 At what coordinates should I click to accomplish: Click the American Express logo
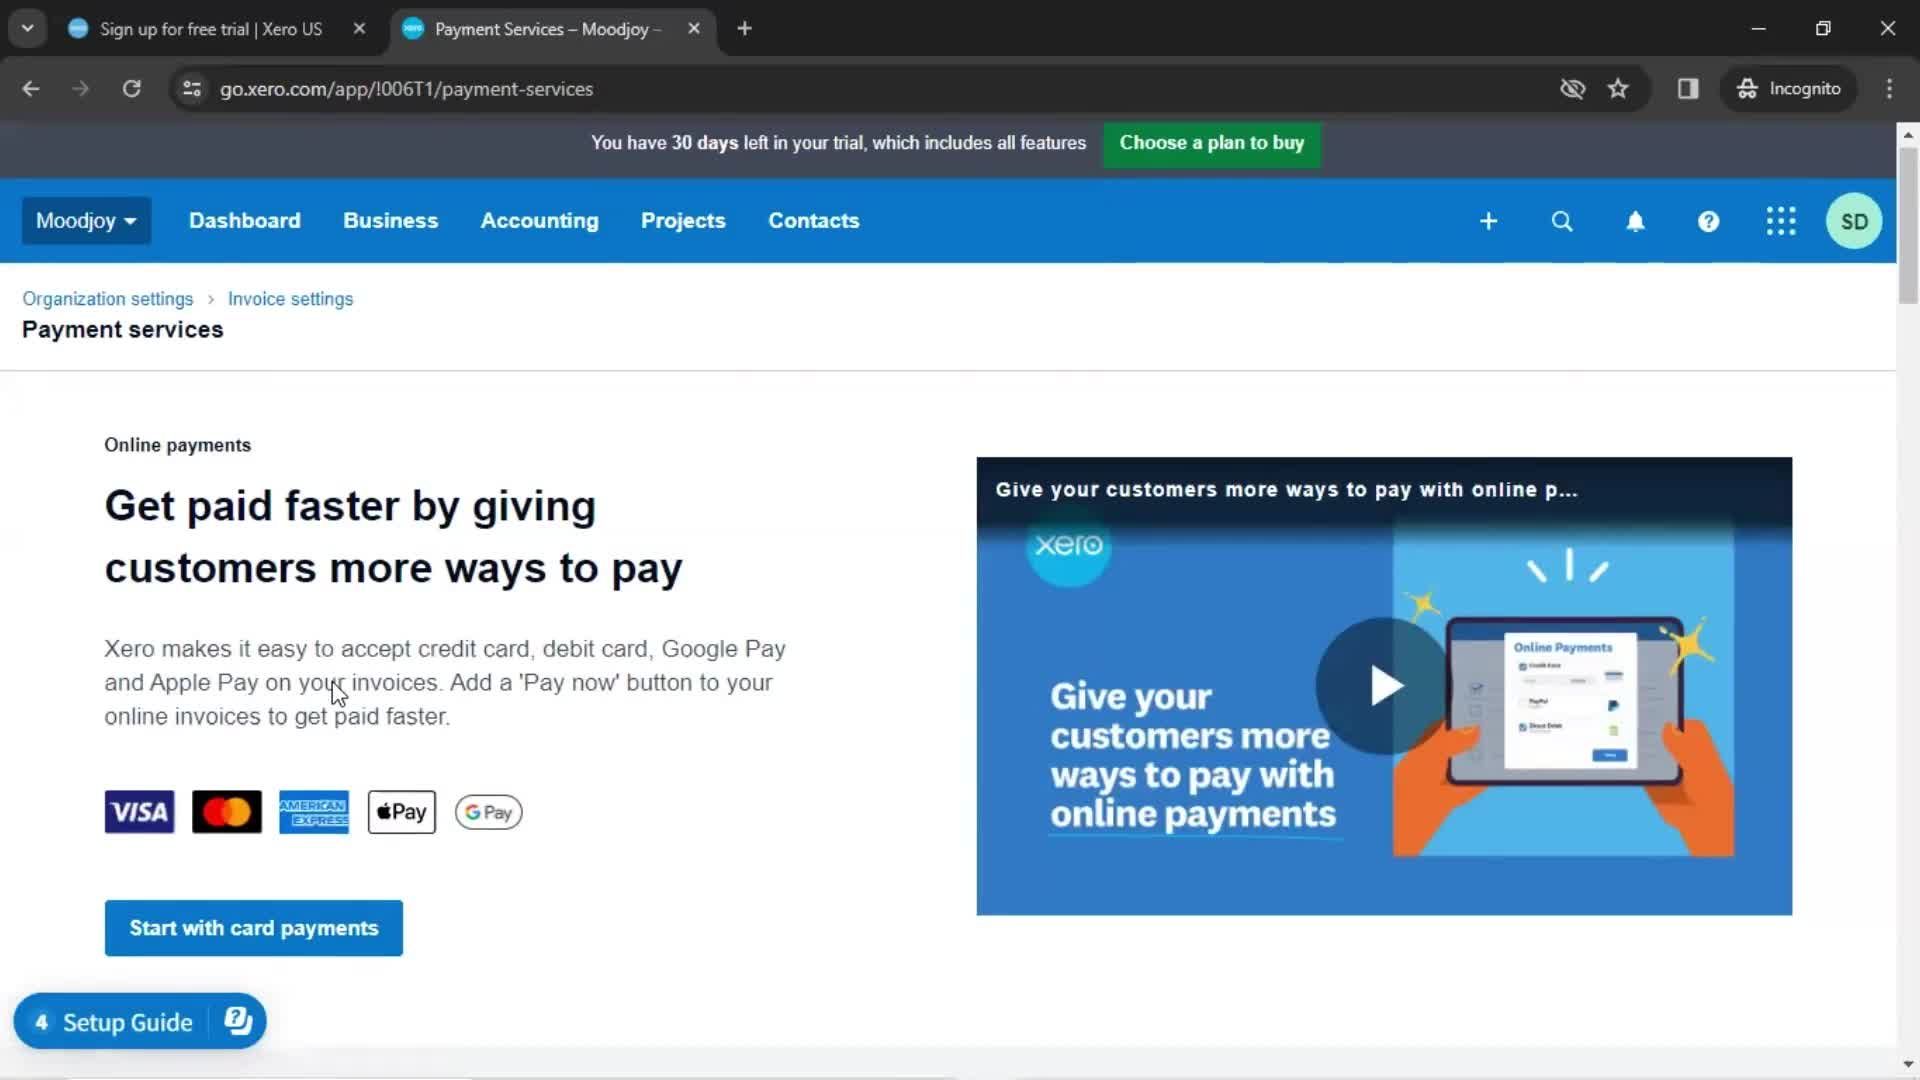click(314, 812)
